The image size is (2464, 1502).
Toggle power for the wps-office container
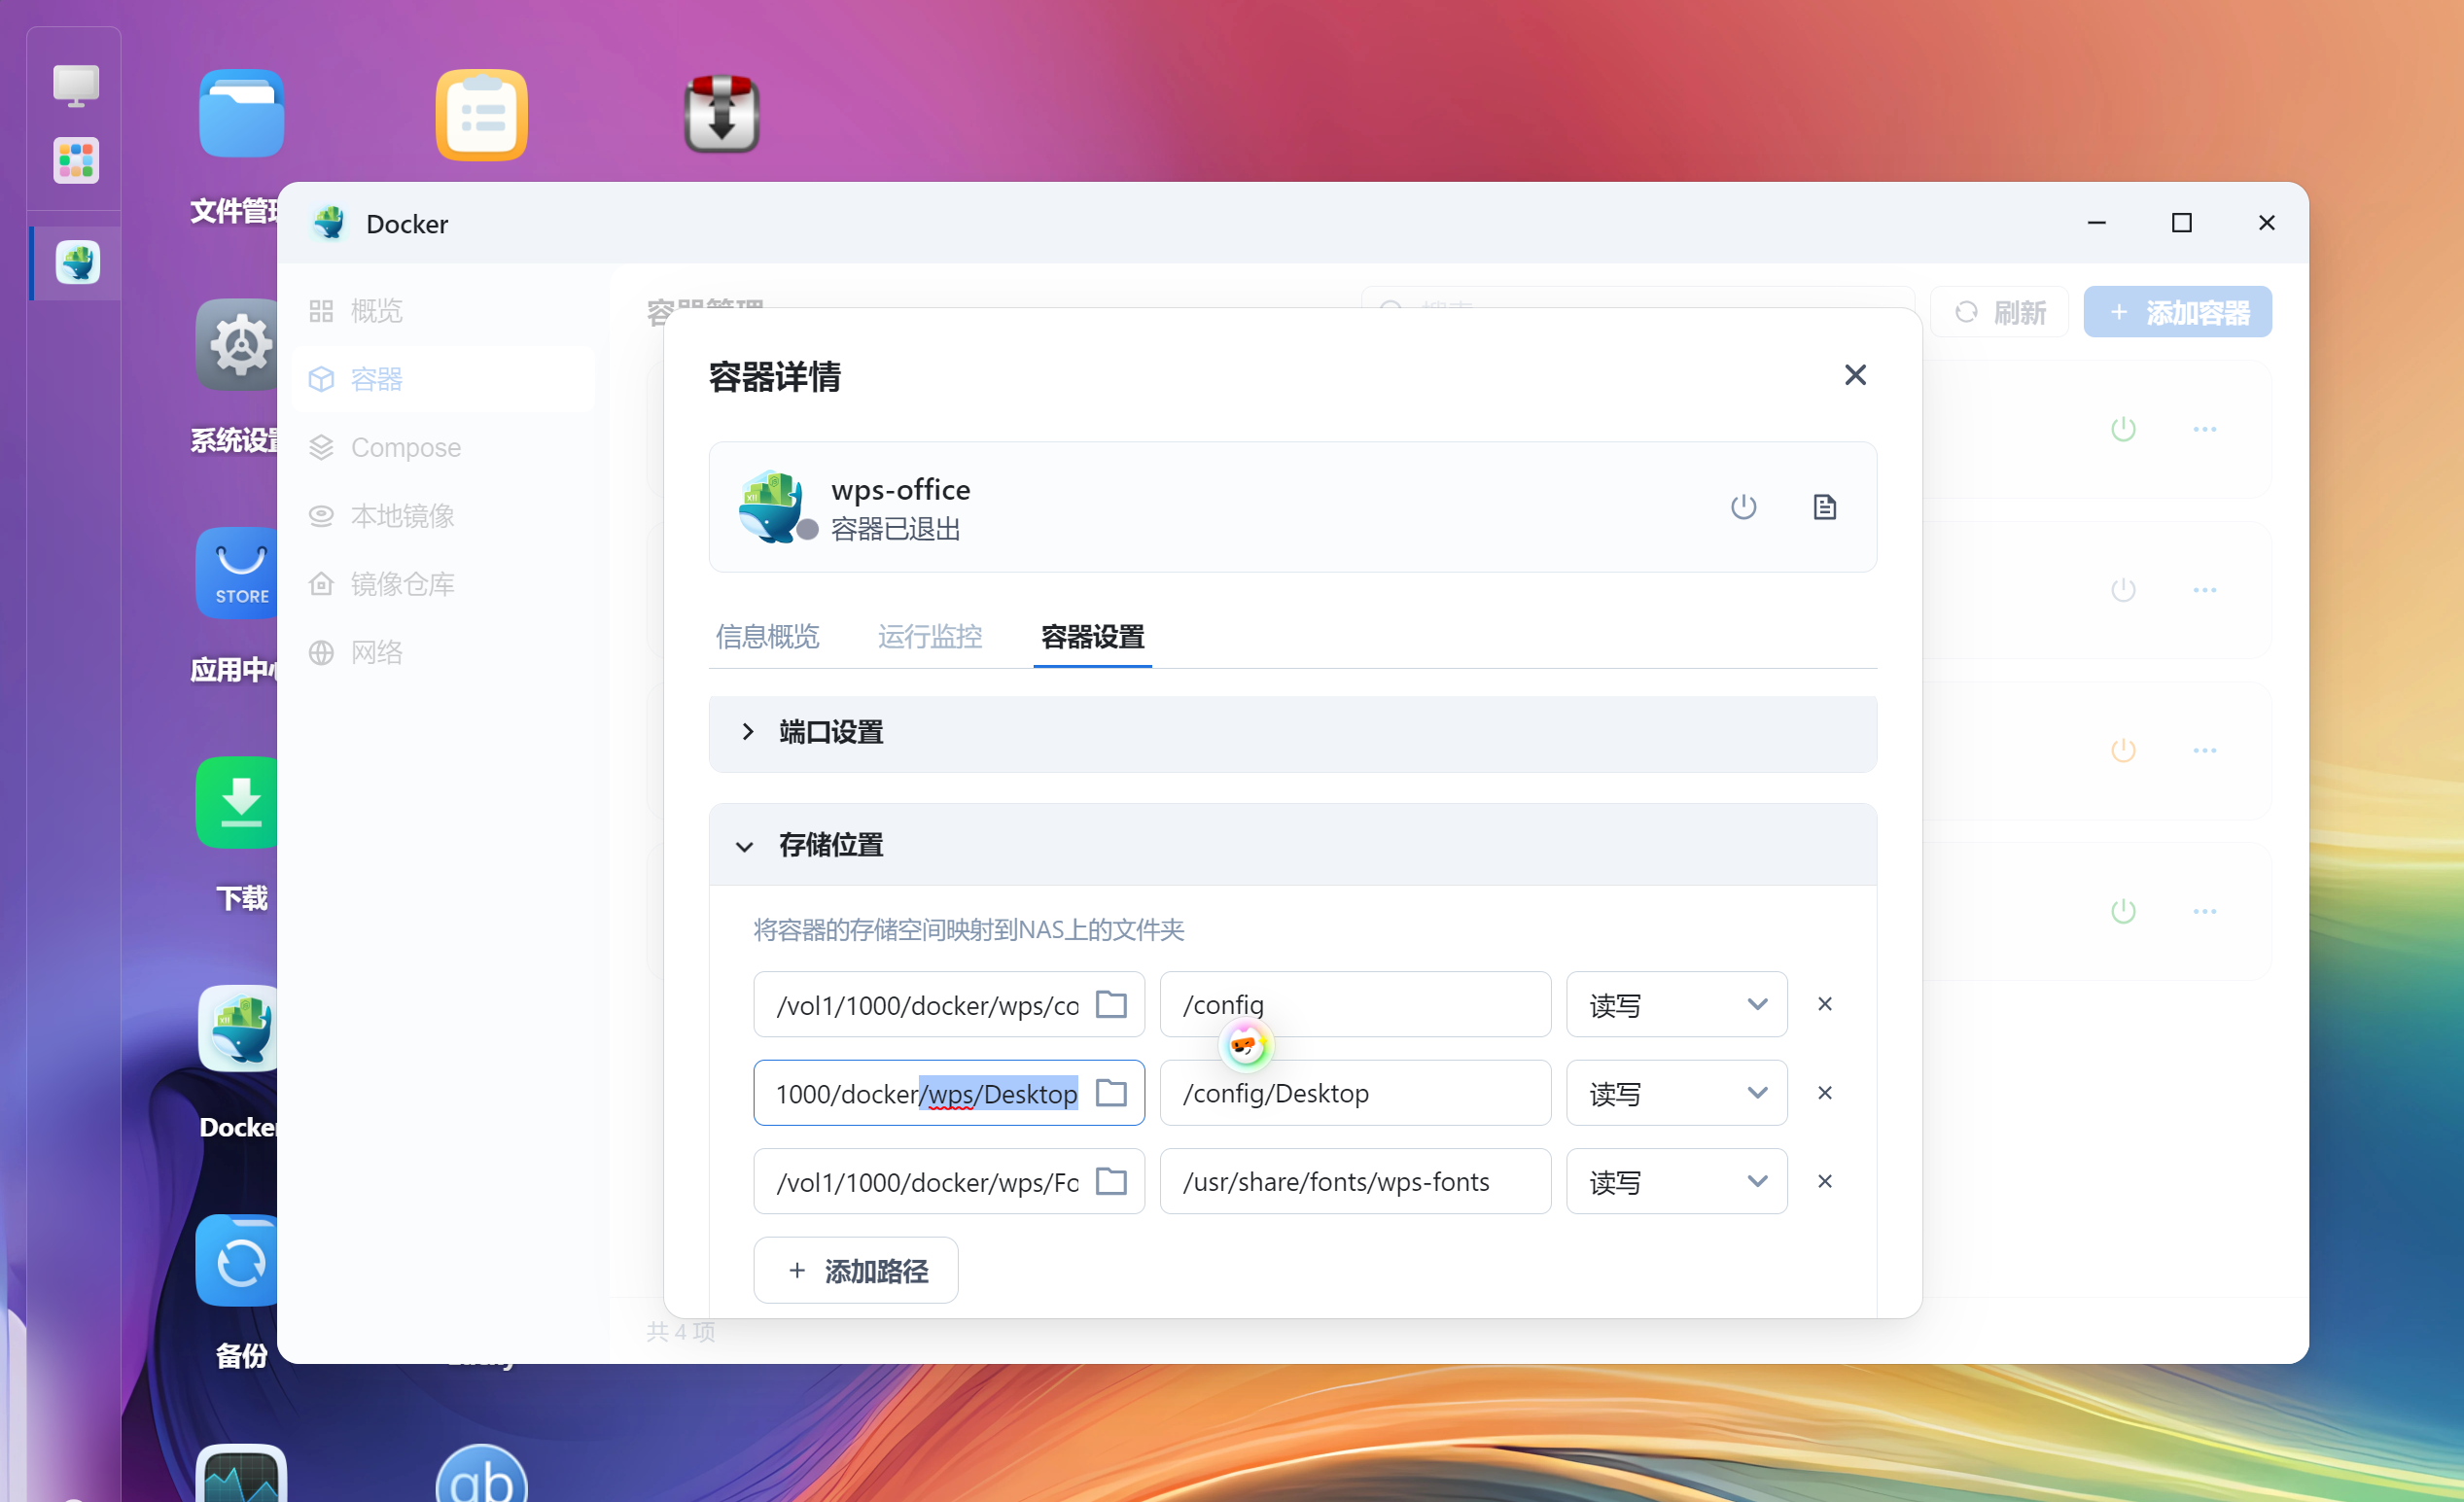click(x=1743, y=507)
